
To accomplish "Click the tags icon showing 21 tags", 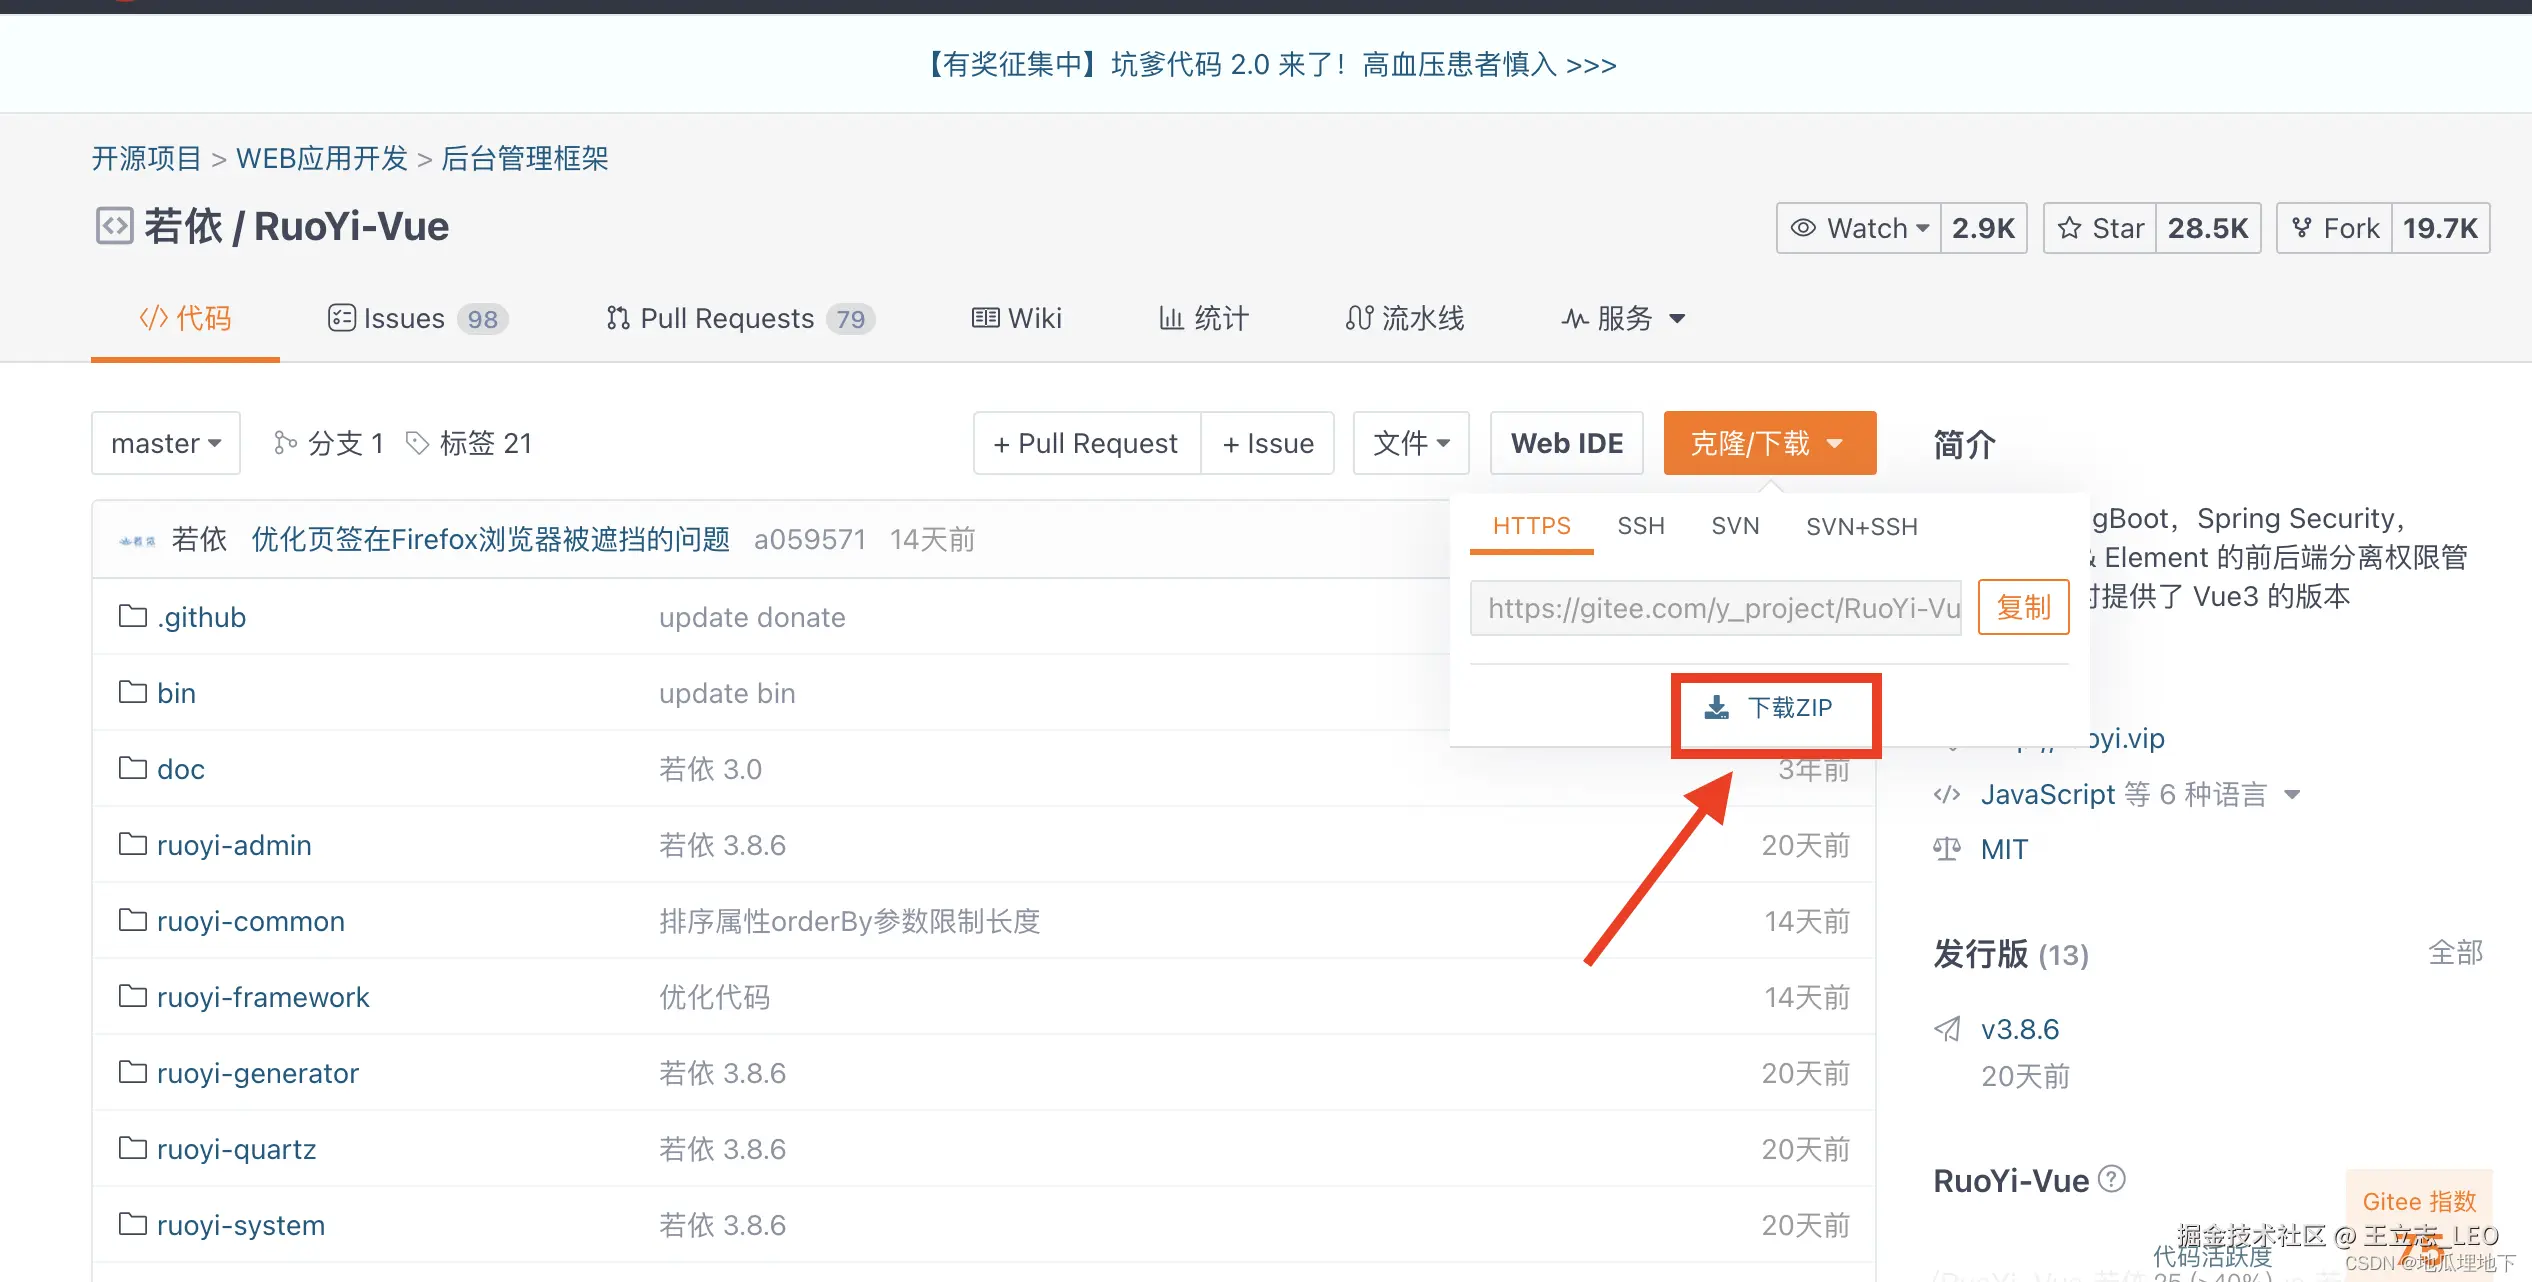I will tap(417, 443).
